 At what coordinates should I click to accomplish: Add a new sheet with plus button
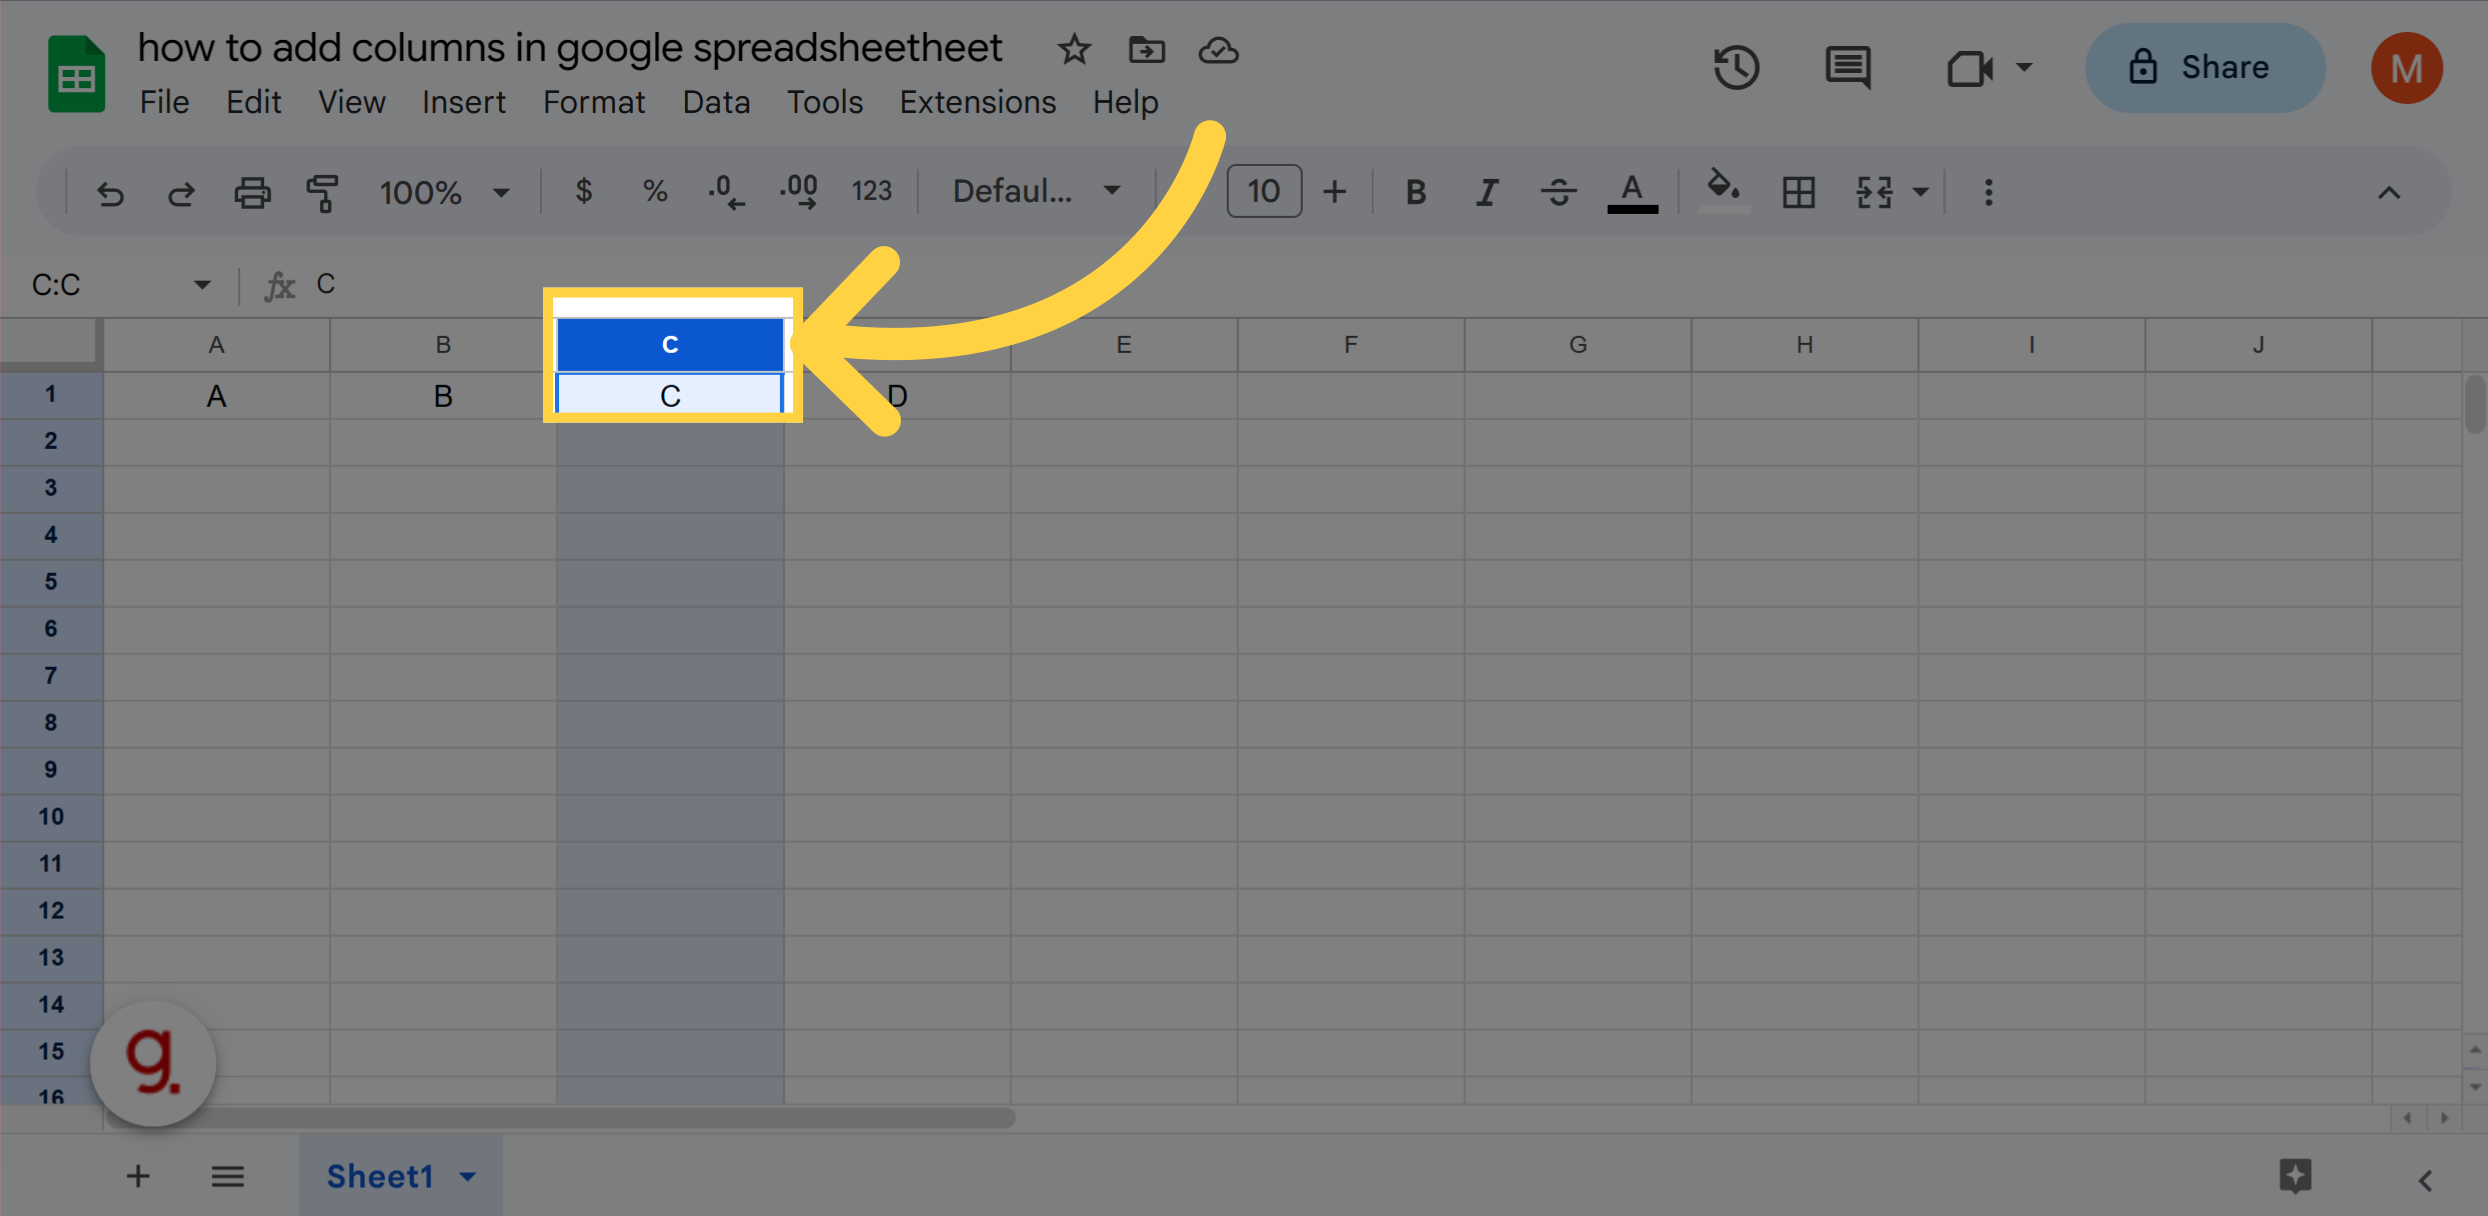[138, 1176]
